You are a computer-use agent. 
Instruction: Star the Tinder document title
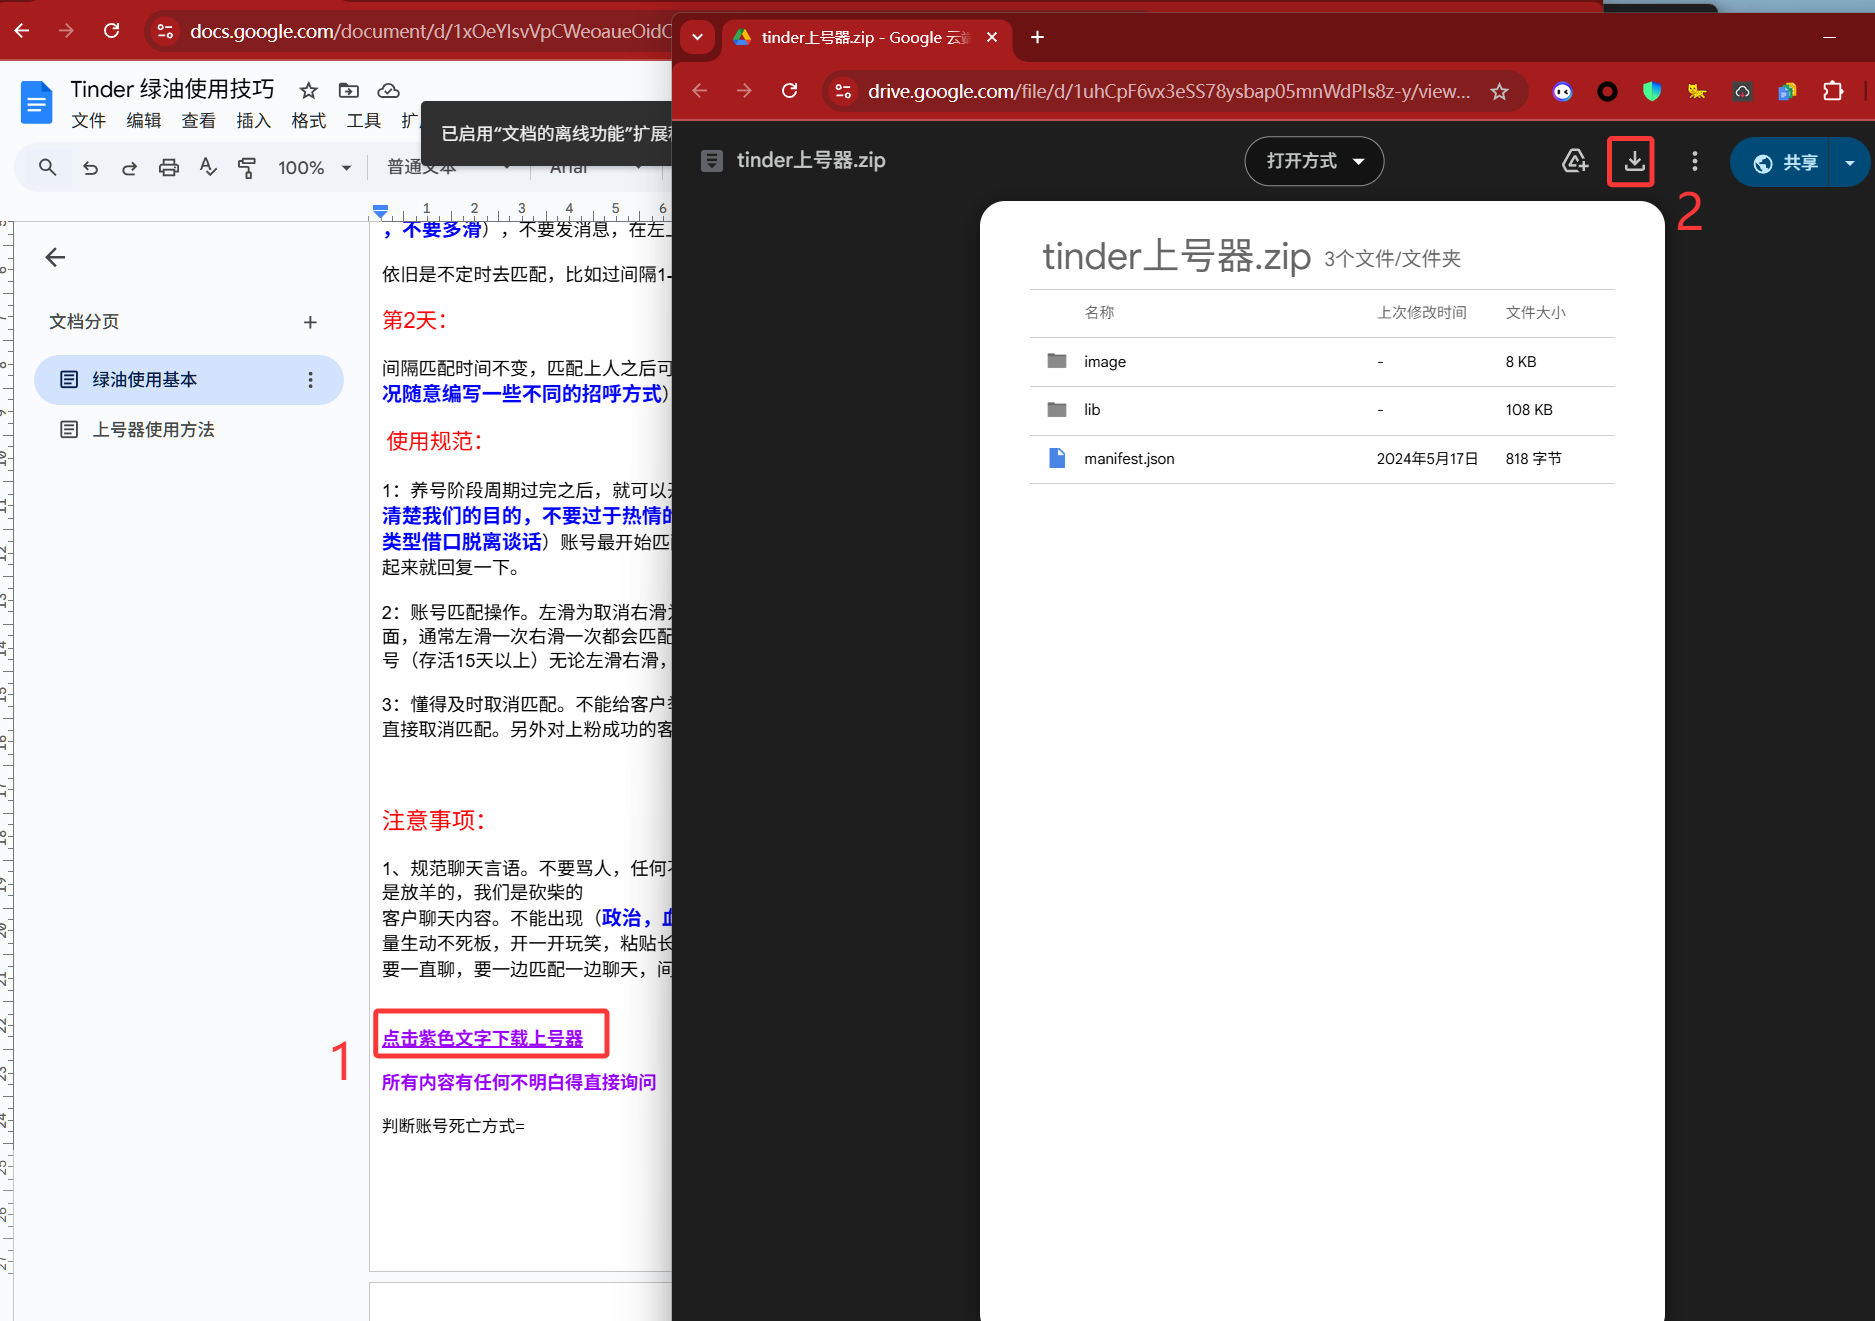[x=309, y=91]
